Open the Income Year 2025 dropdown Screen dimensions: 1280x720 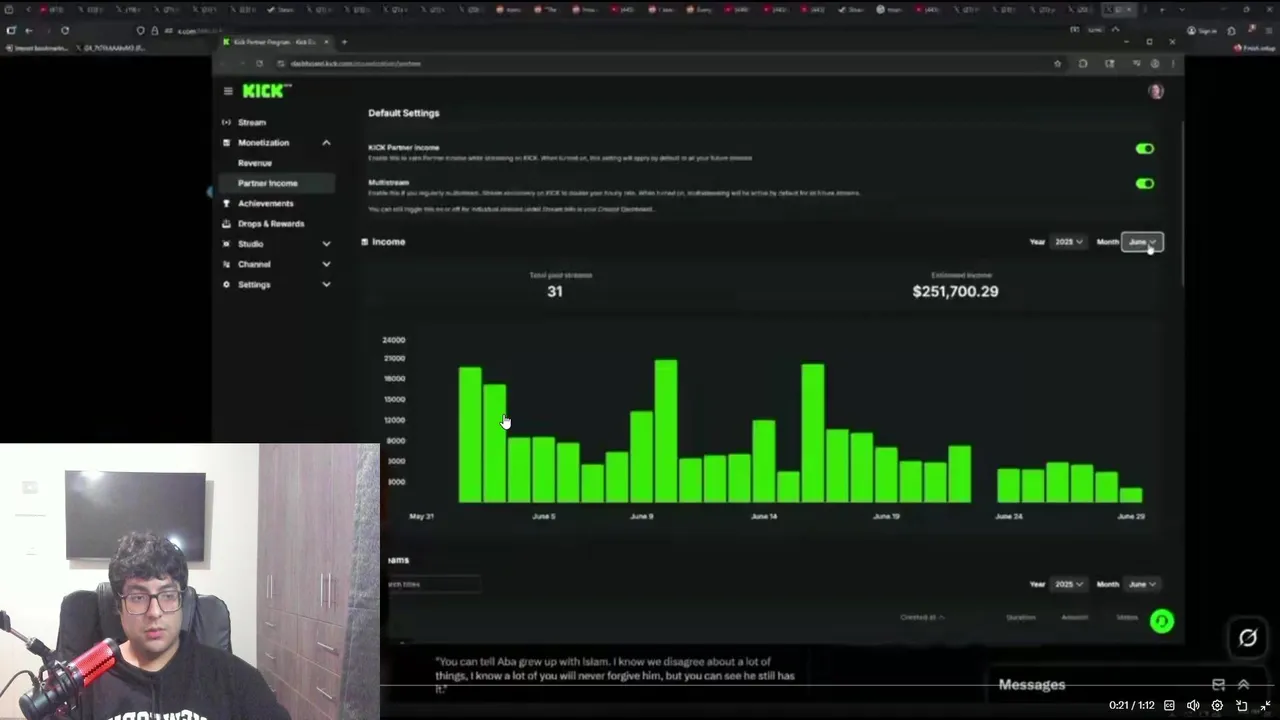tap(1069, 242)
